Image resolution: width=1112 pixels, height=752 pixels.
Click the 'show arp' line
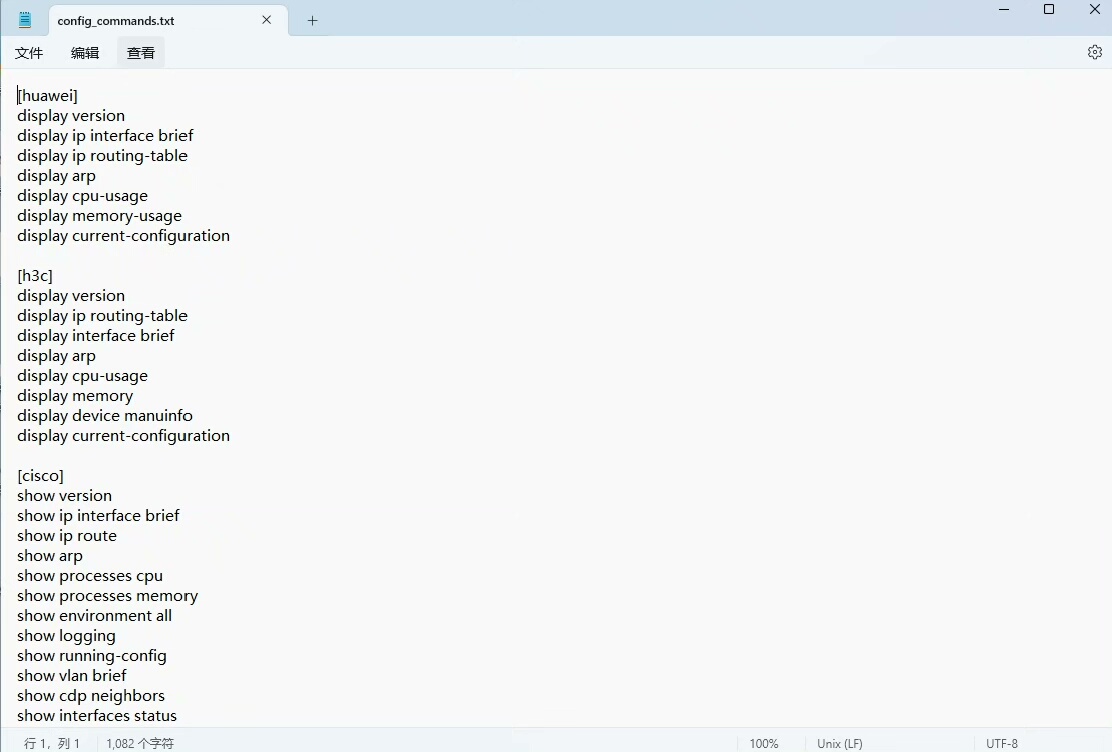pyautogui.click(x=50, y=556)
